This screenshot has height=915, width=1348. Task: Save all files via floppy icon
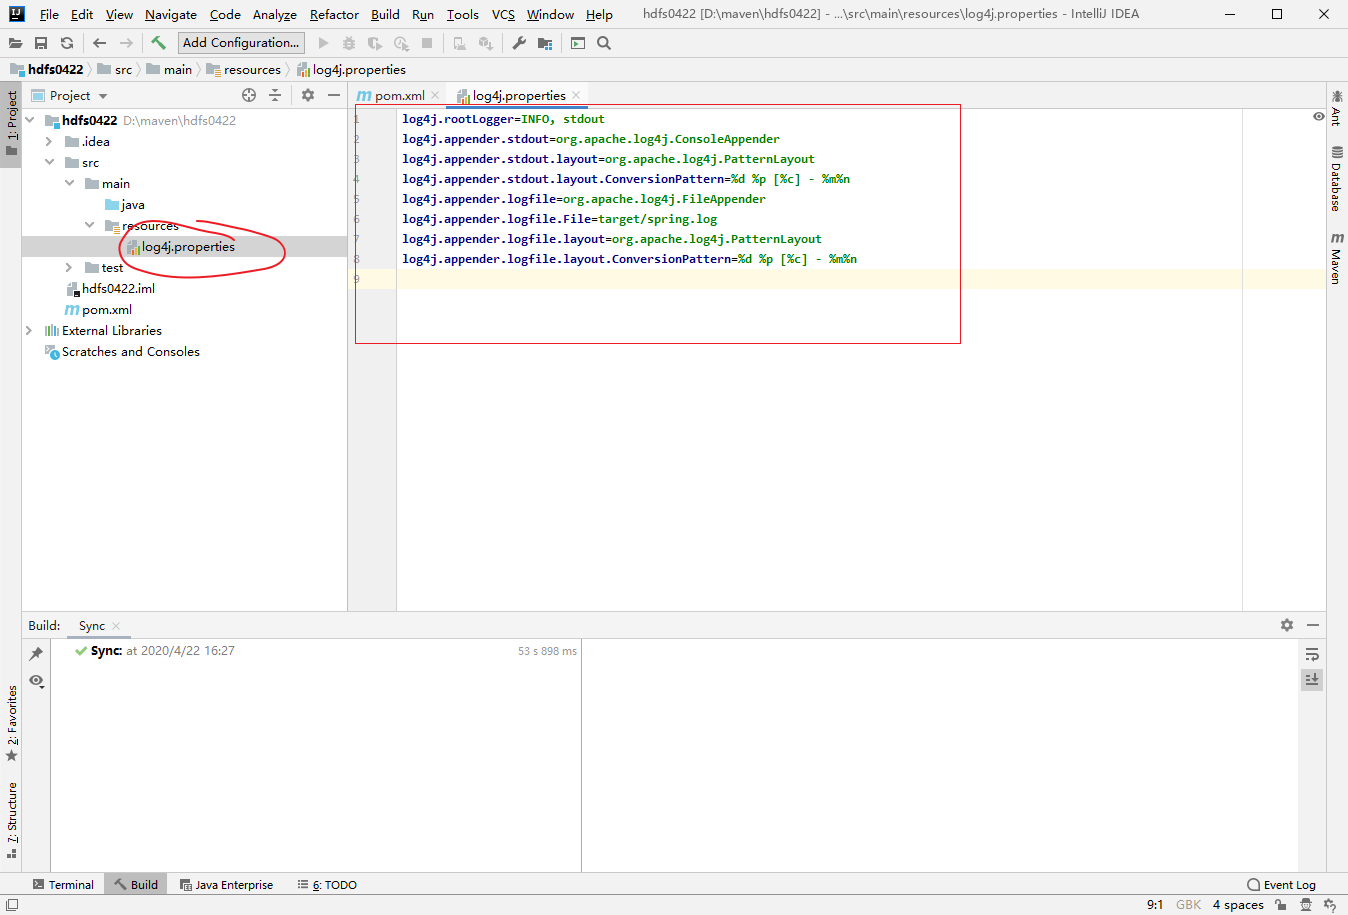tap(41, 43)
